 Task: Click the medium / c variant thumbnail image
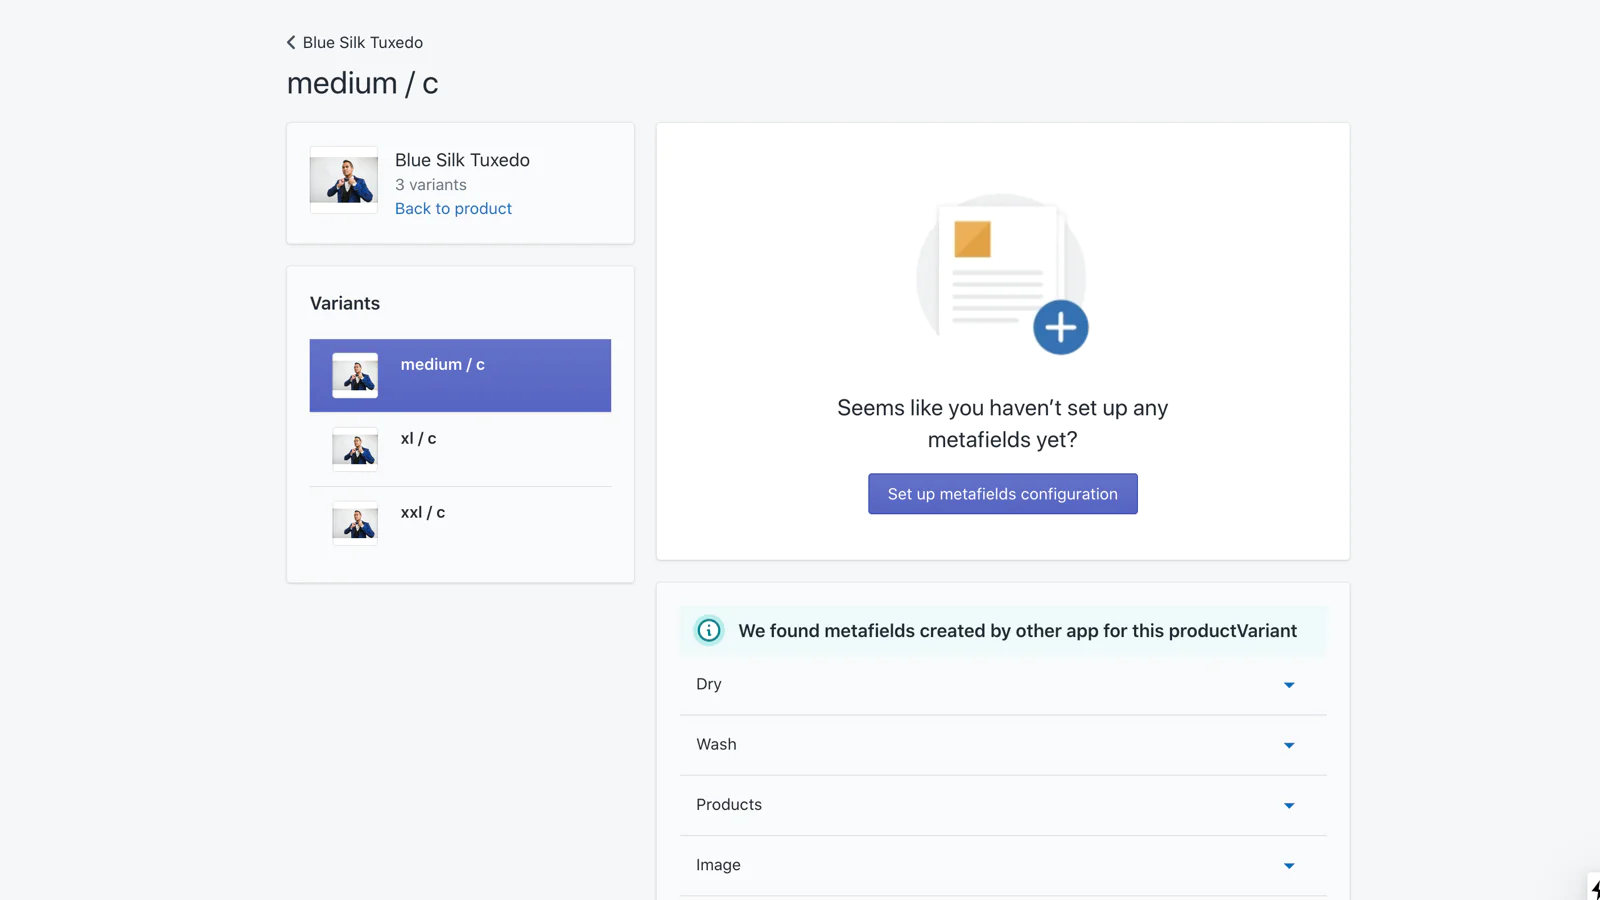[x=355, y=376]
